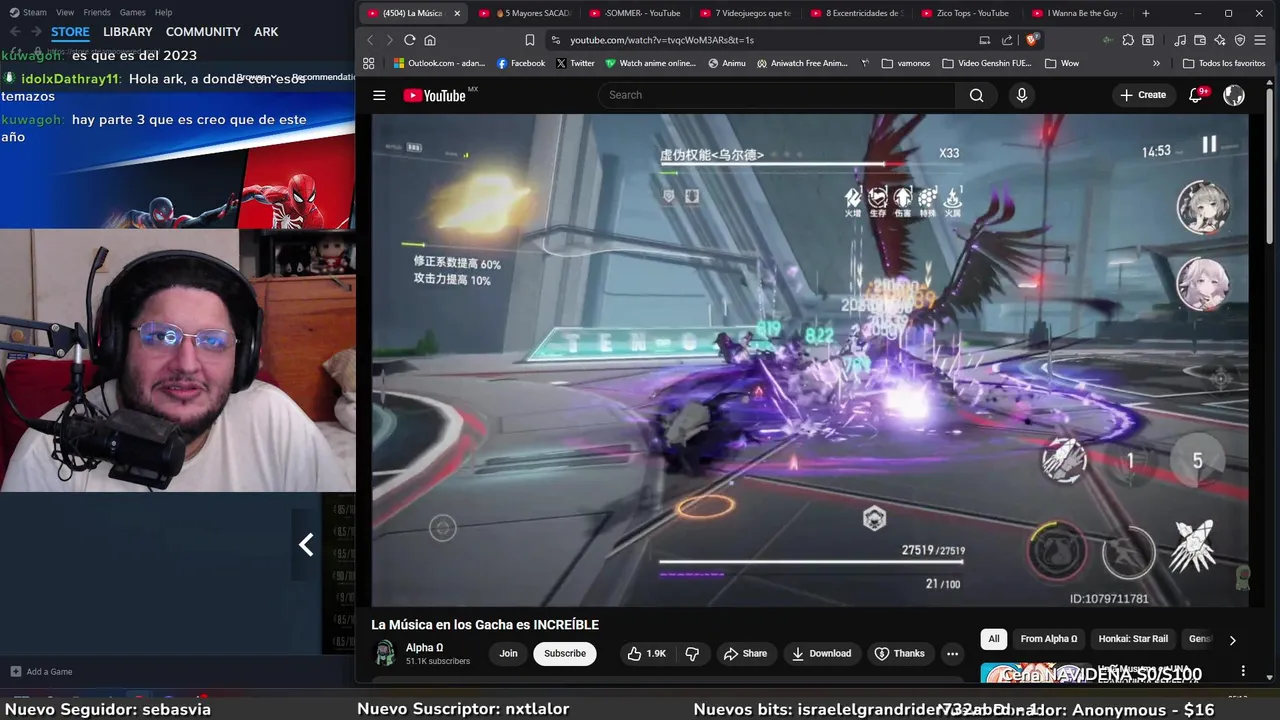
Task: Dislike the video with thumbs down
Action: [x=692, y=653]
